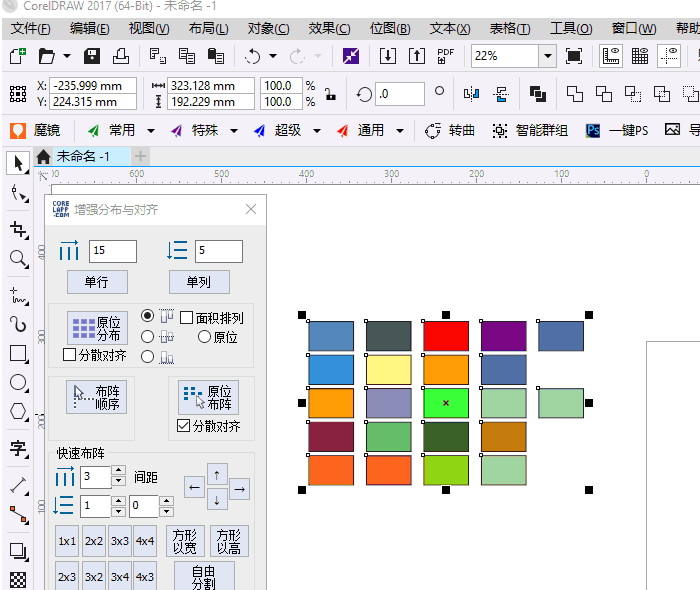The height and width of the screenshot is (590, 700).
Task: Click the Undo arrow icon
Action: tap(253, 56)
